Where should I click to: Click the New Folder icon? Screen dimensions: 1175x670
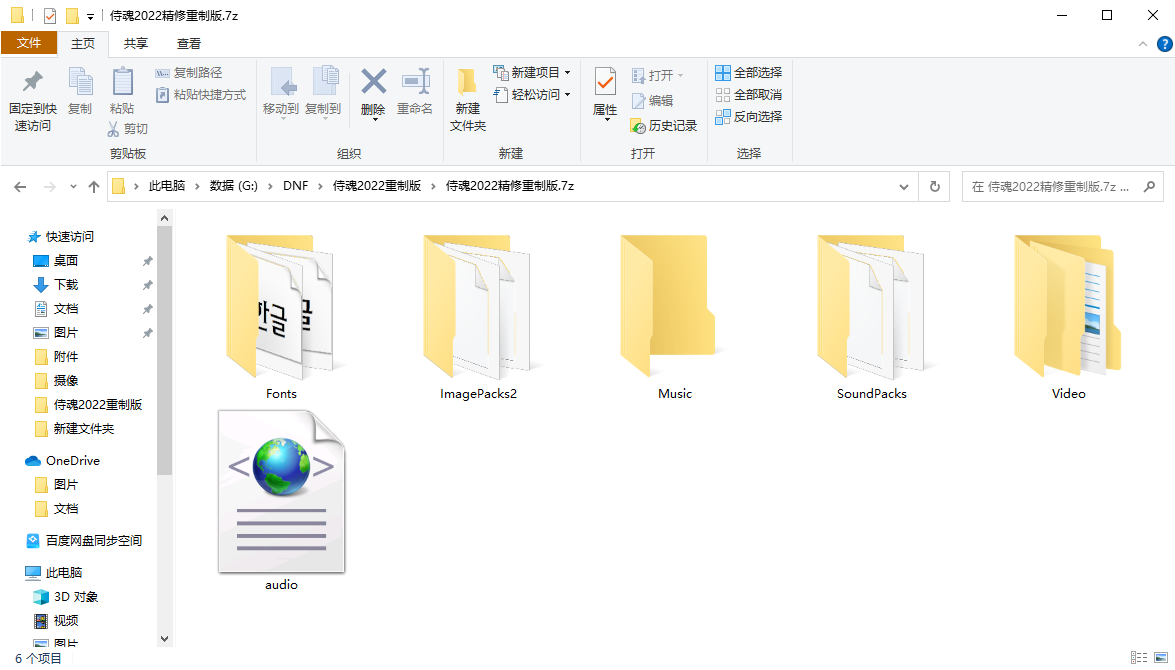[467, 82]
